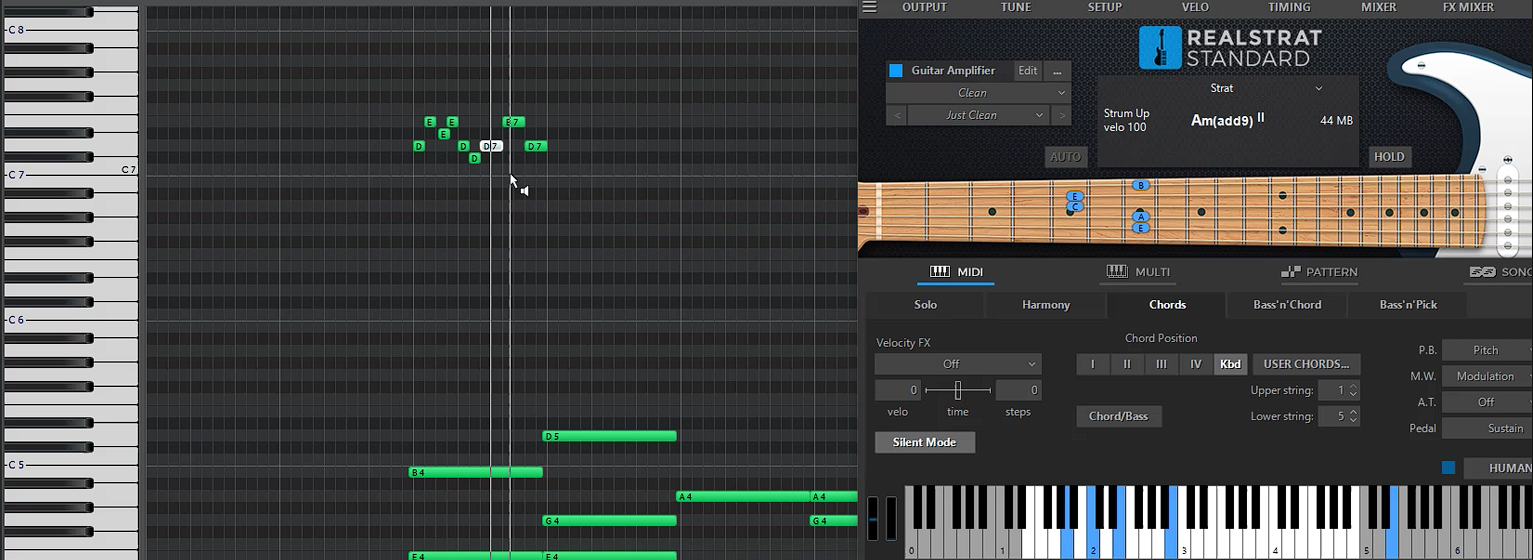Image resolution: width=1533 pixels, height=560 pixels.
Task: Open the Clean amp type dropdown
Action: pyautogui.click(x=978, y=93)
